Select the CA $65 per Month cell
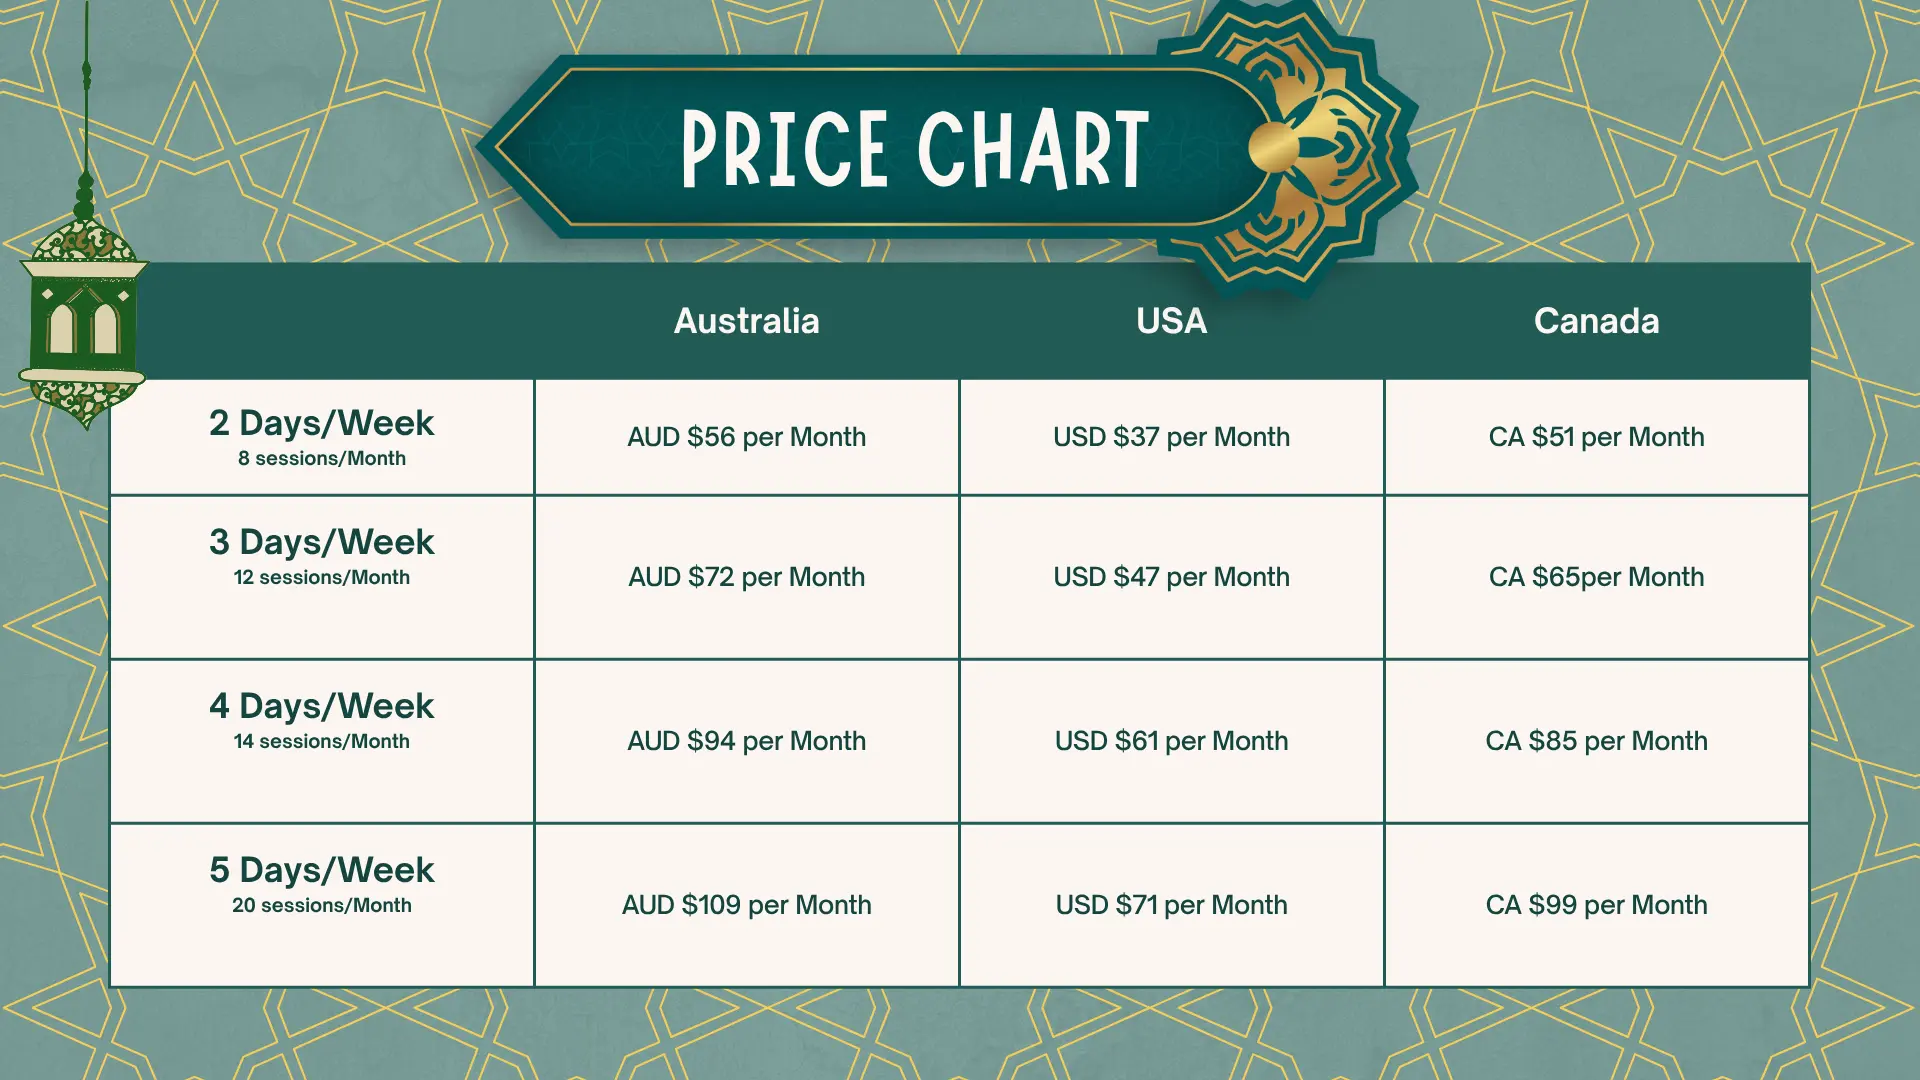The height and width of the screenshot is (1080, 1920). pos(1596,577)
